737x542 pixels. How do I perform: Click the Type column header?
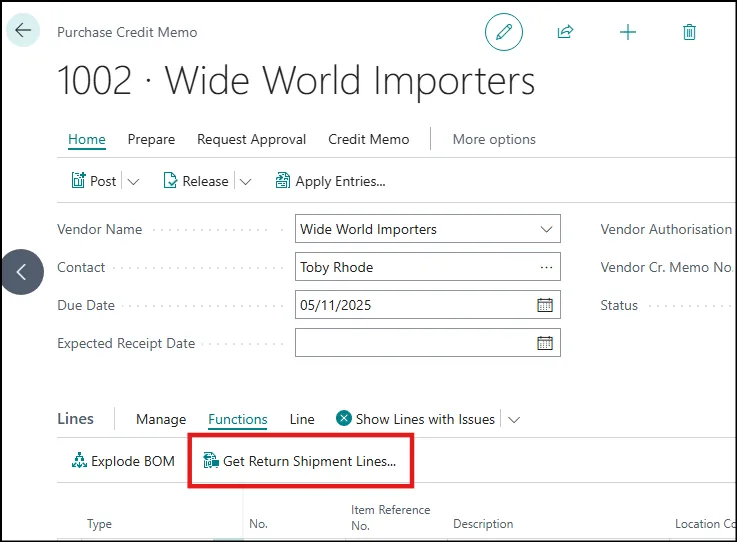pos(99,524)
